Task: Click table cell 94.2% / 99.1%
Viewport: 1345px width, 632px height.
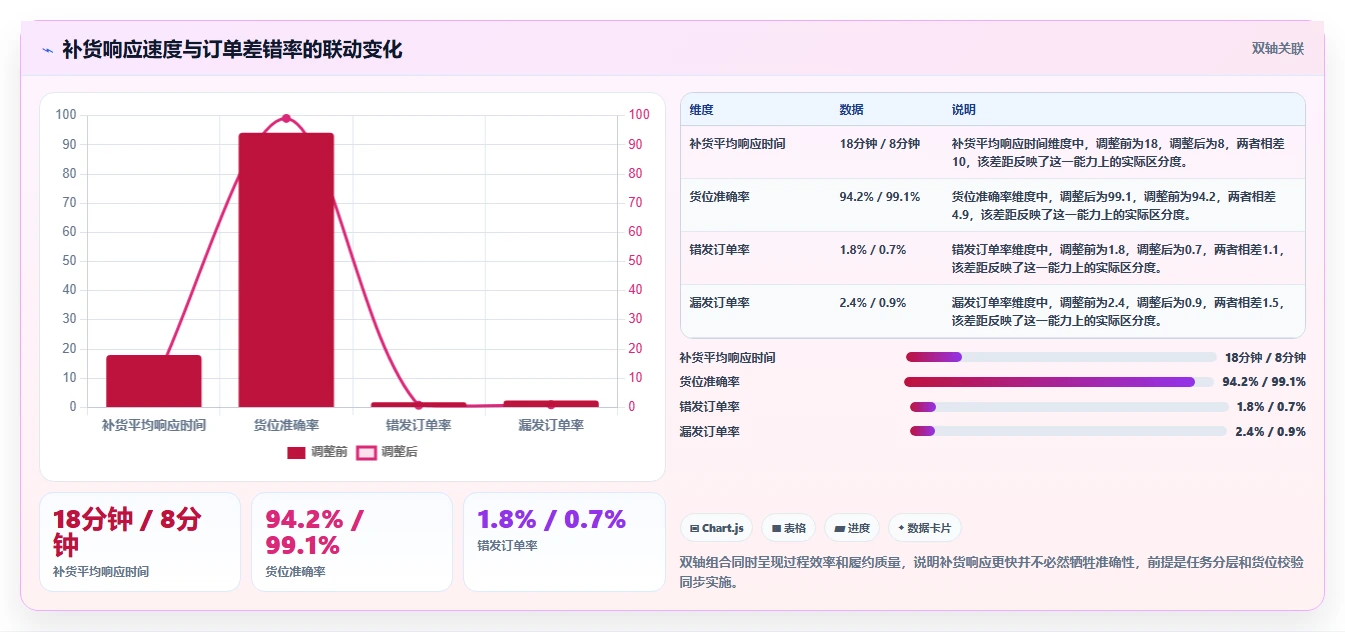Action: pos(880,197)
